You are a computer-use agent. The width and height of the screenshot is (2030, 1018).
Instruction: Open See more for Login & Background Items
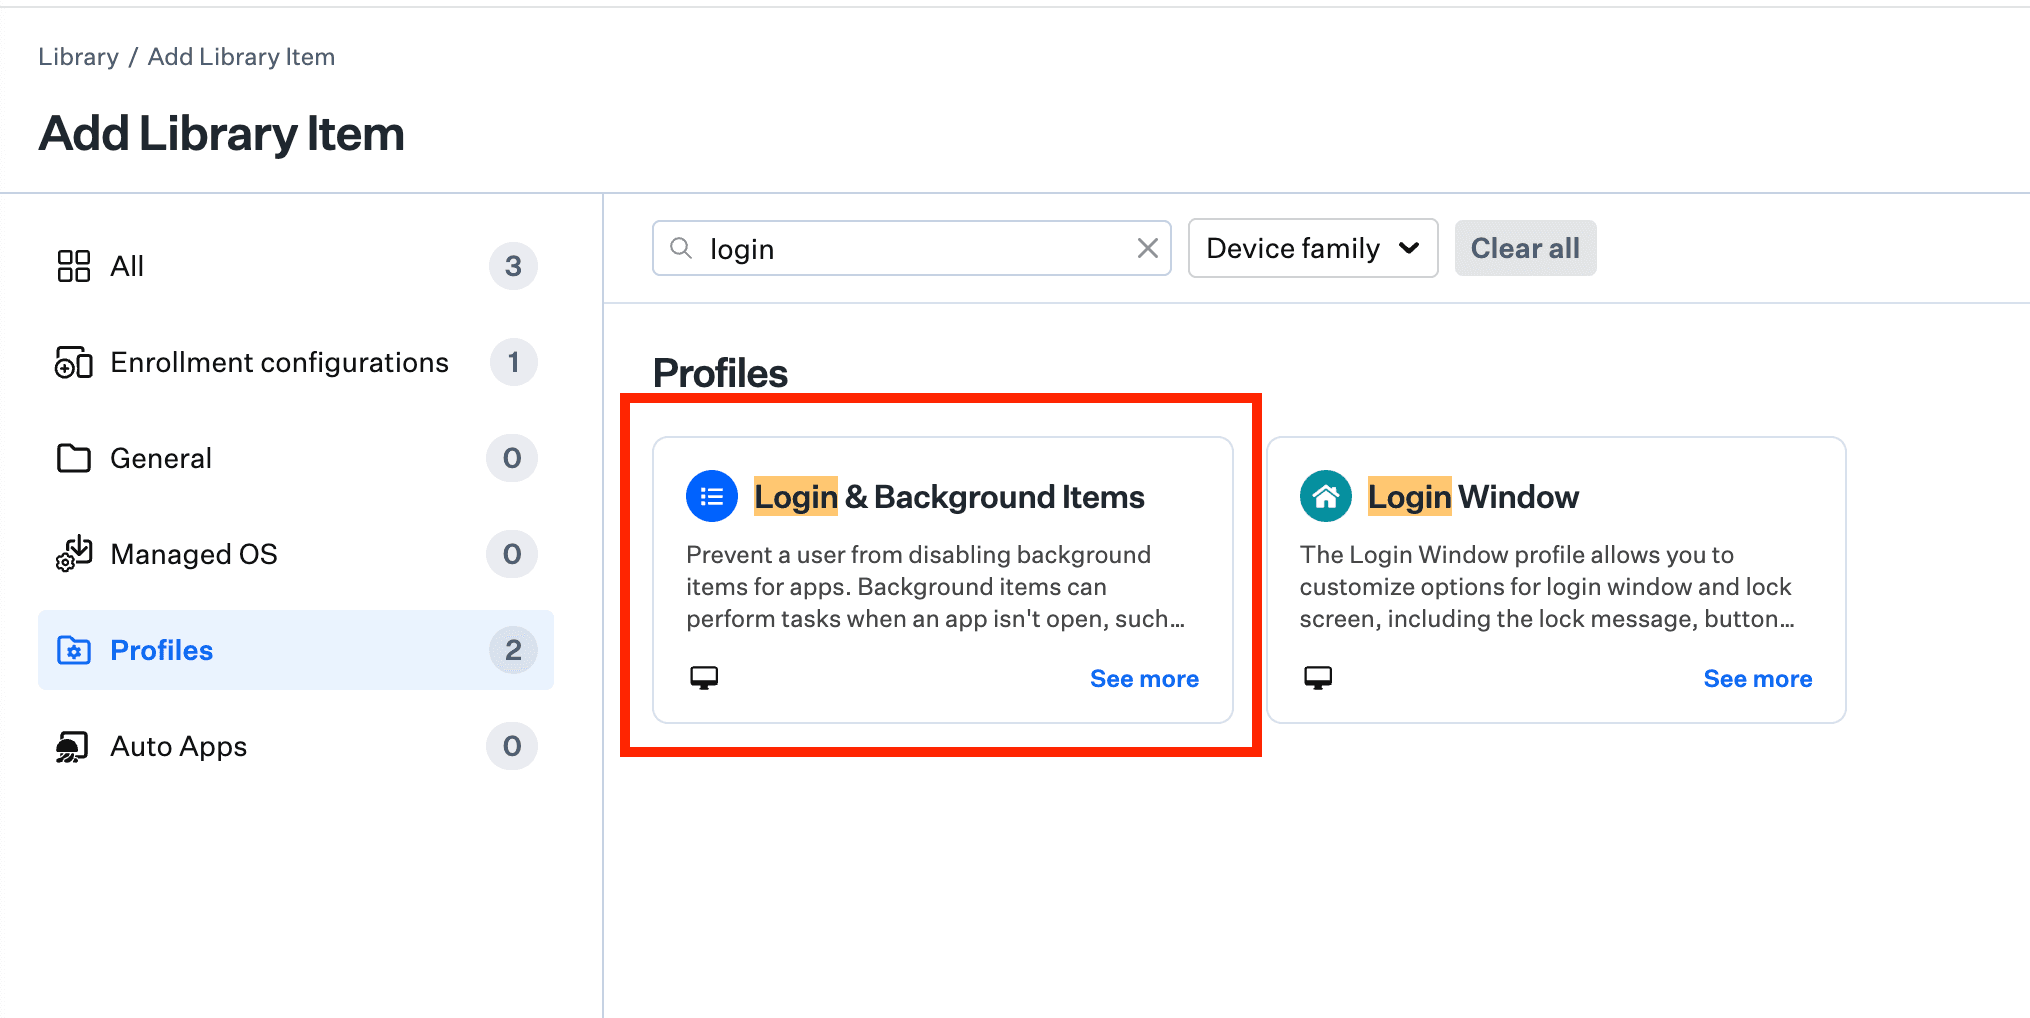pos(1143,678)
